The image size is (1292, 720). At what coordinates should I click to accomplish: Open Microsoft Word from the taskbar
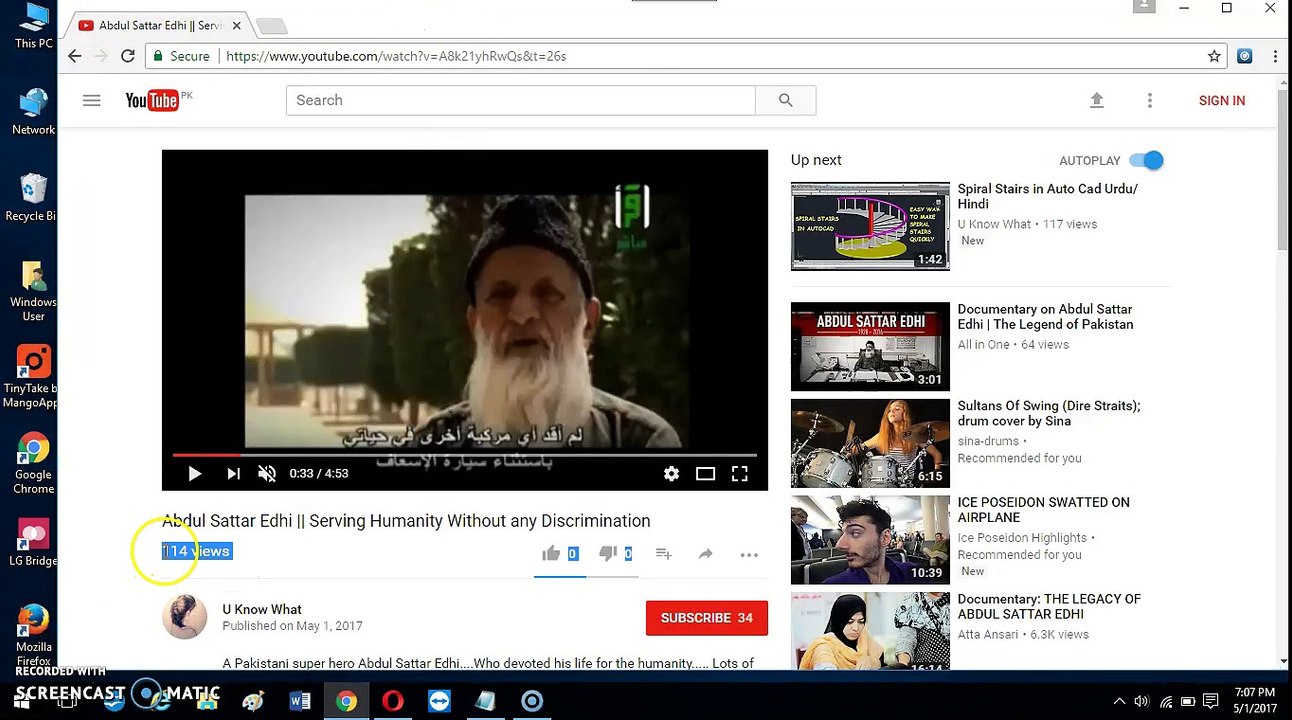tap(299, 701)
